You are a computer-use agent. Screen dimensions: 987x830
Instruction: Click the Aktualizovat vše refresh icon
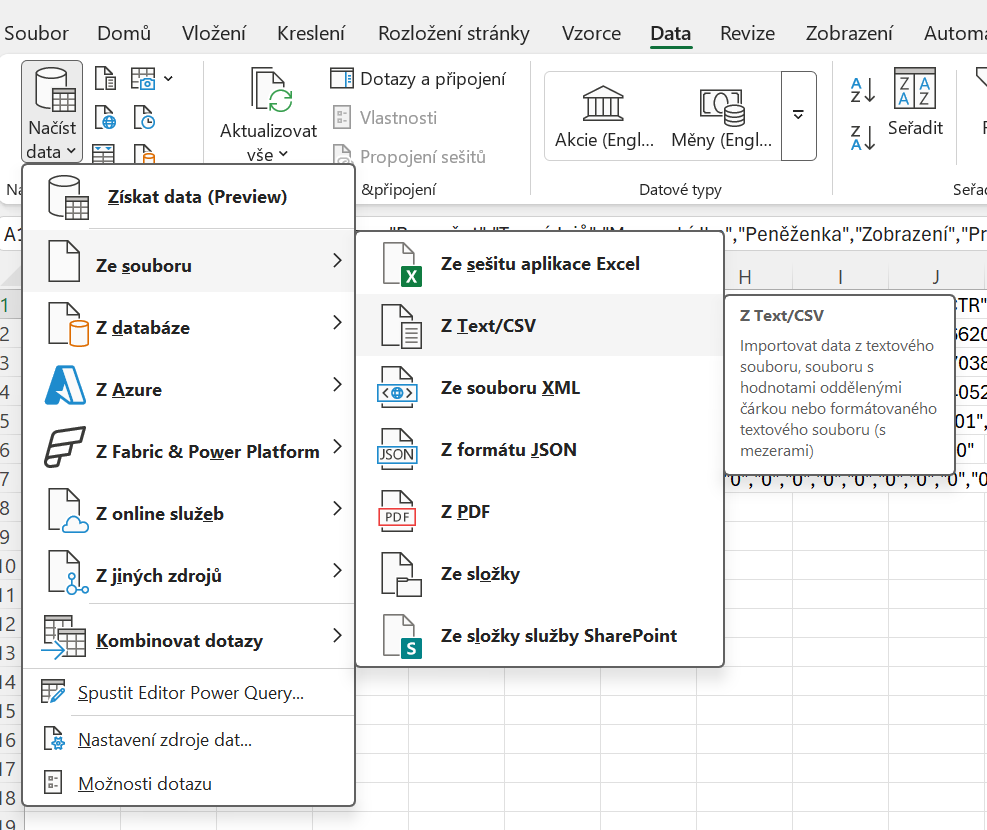coord(271,90)
